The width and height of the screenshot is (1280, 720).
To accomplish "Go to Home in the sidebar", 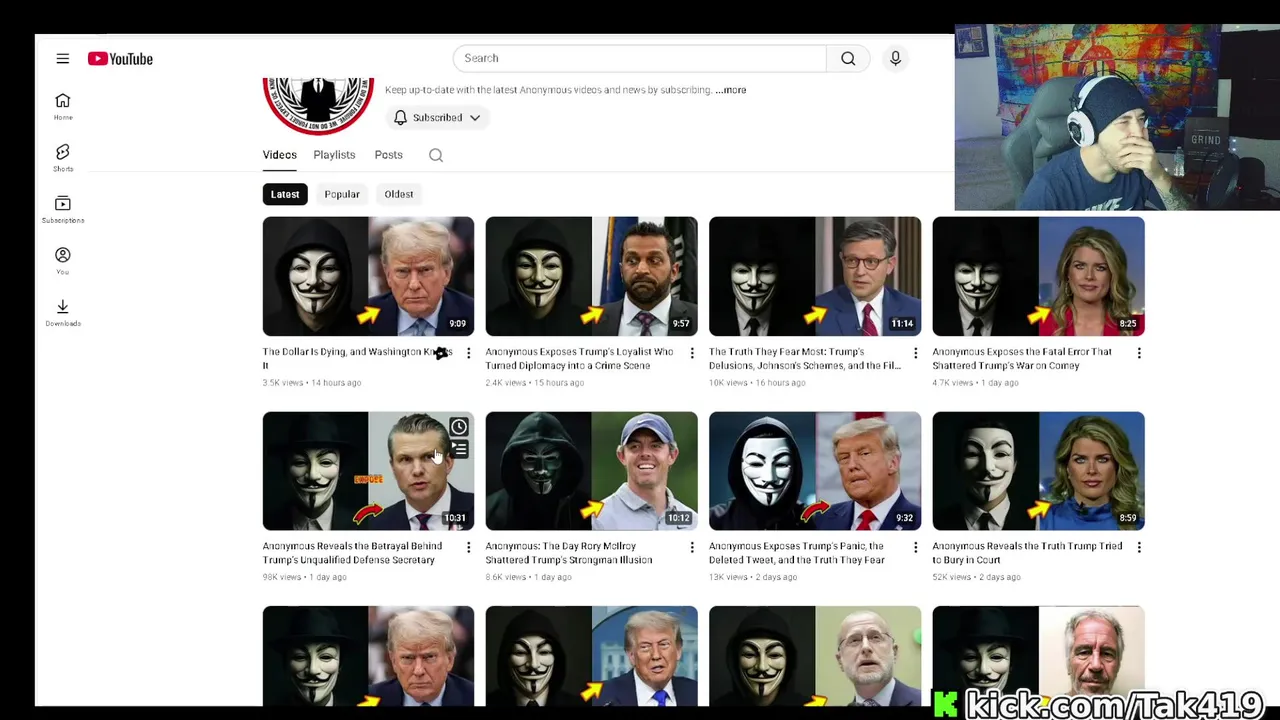I will pos(63,106).
